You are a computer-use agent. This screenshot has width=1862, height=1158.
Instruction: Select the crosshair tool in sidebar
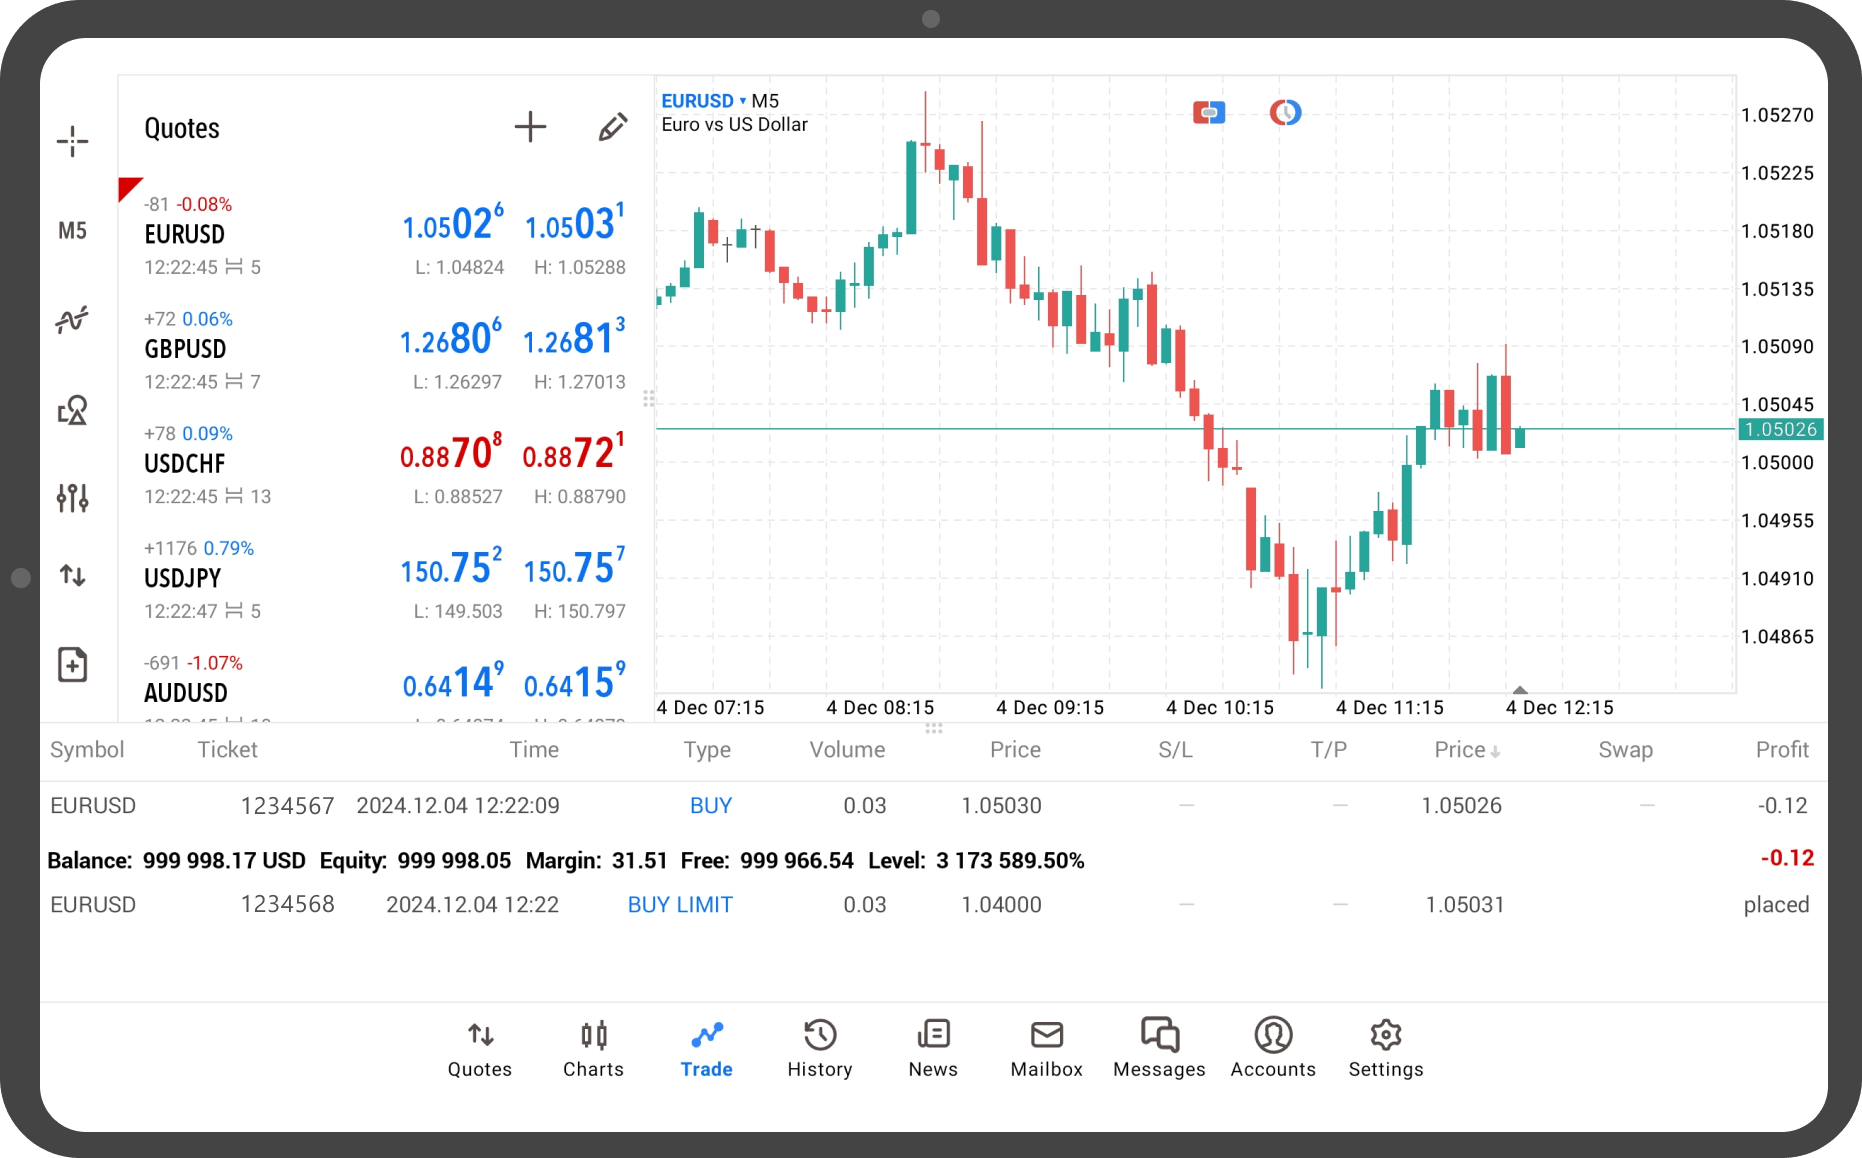click(x=72, y=141)
